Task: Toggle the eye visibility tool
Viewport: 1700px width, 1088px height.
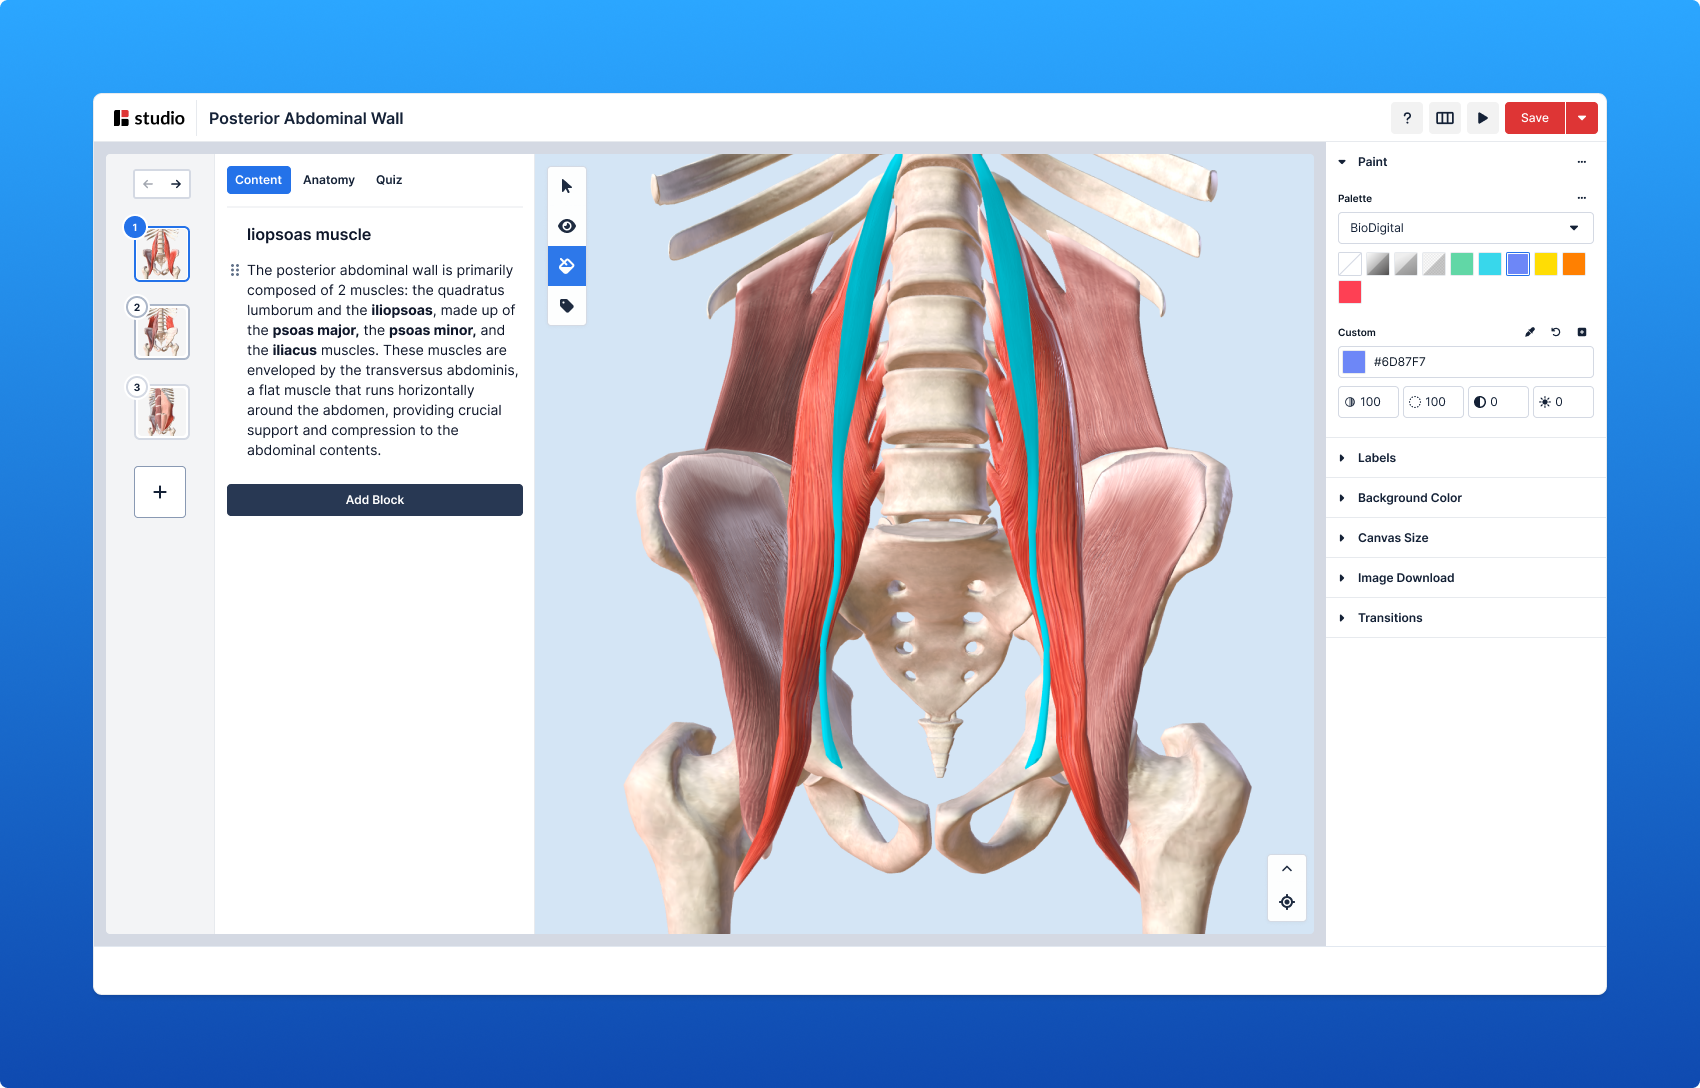Action: [567, 226]
